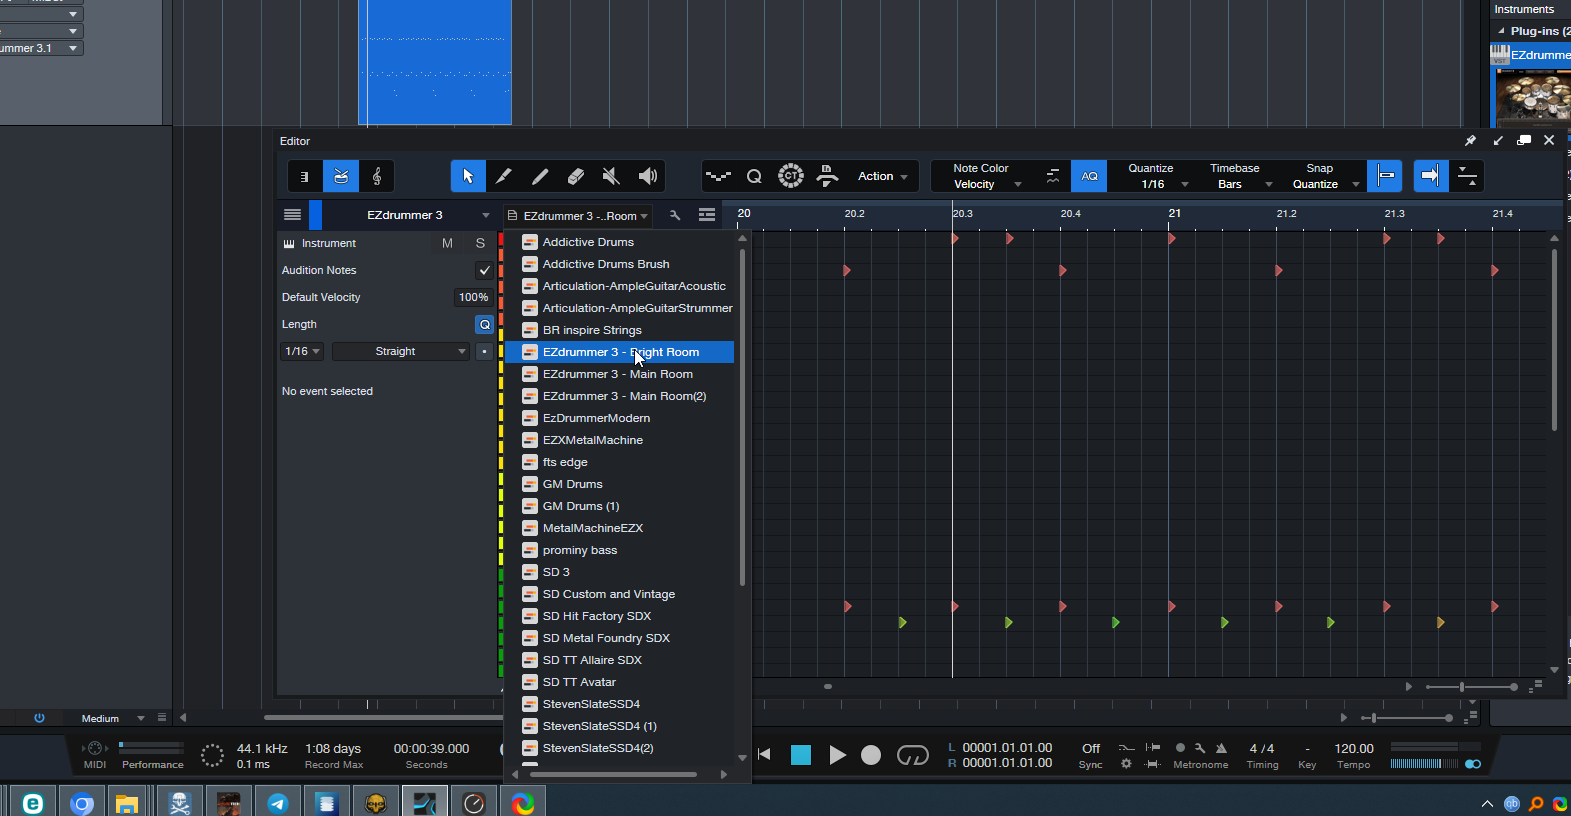Select StevenSlateSSD4 entry
Screen dimensions: 1571x816
591,704
